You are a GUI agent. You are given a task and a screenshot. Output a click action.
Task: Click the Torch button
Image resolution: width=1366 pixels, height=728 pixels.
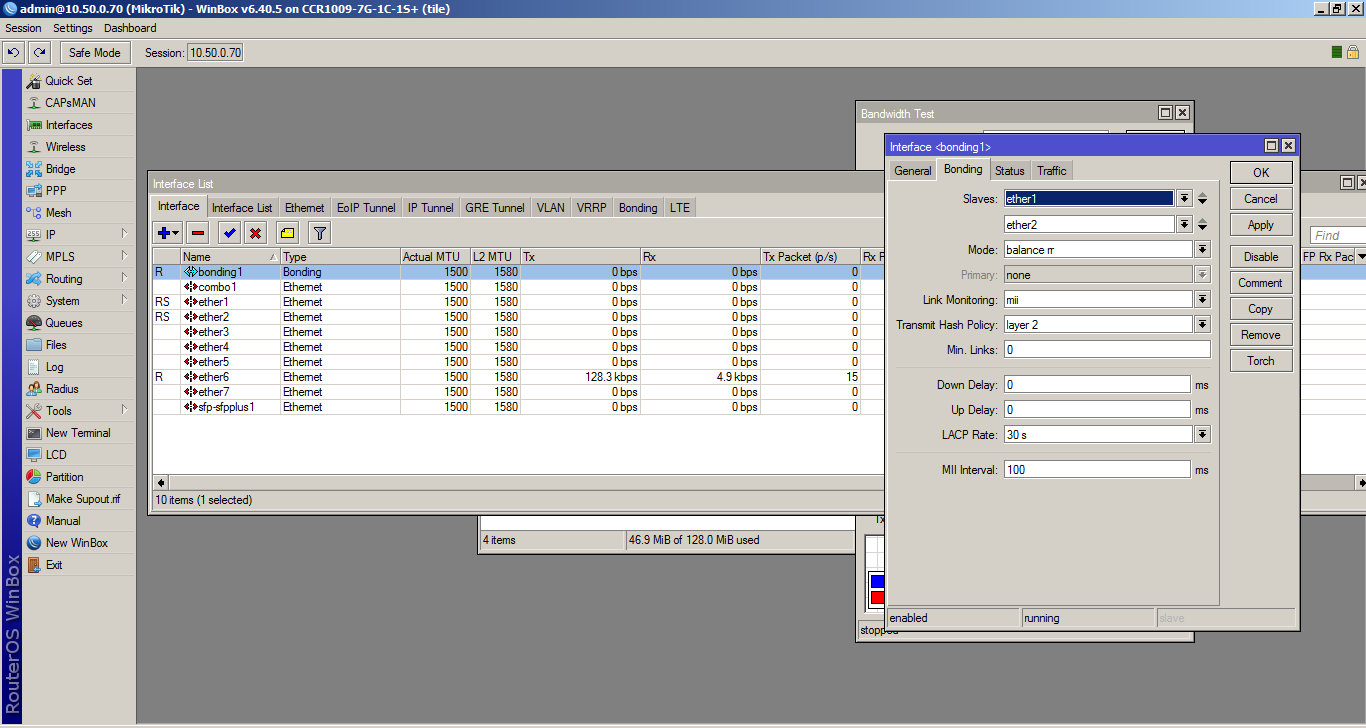1260,361
